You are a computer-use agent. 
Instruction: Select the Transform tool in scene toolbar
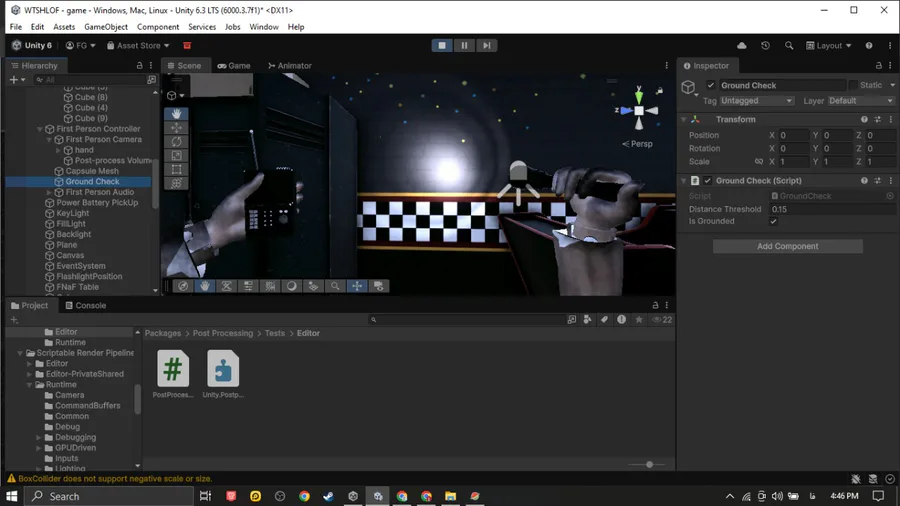pyautogui.click(x=176, y=183)
